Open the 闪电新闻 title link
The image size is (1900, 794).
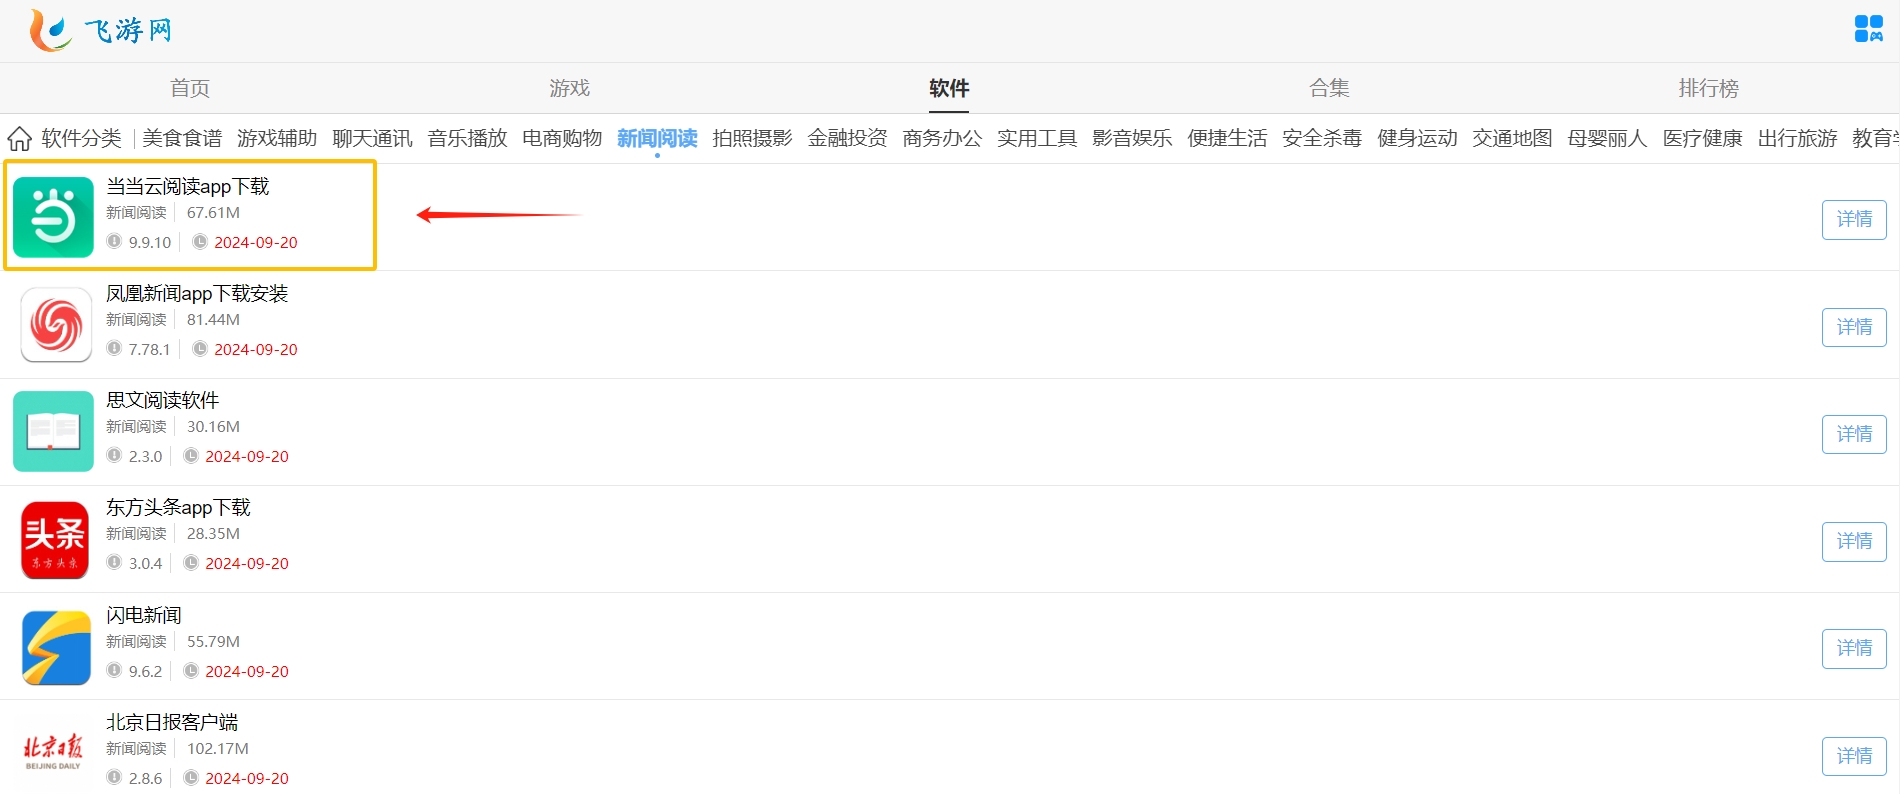point(144,615)
